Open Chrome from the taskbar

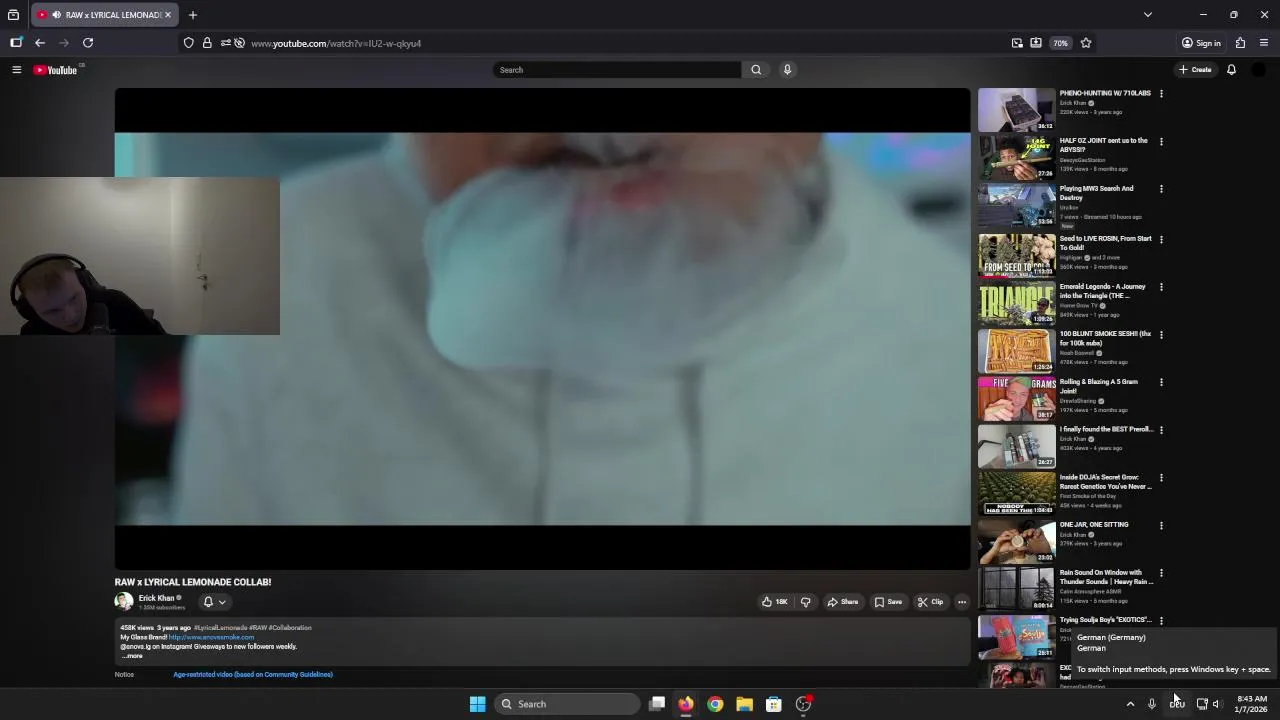click(715, 704)
